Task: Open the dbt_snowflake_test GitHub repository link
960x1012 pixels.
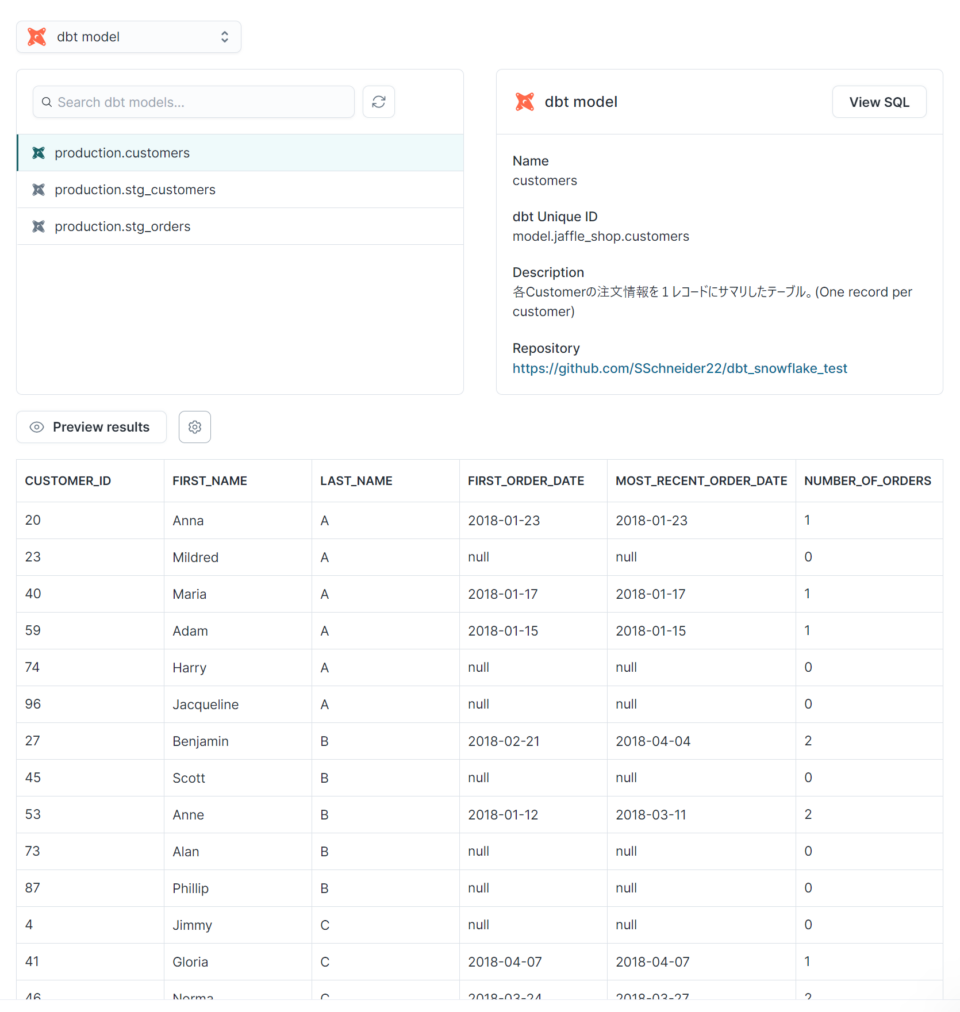Action: pos(679,368)
